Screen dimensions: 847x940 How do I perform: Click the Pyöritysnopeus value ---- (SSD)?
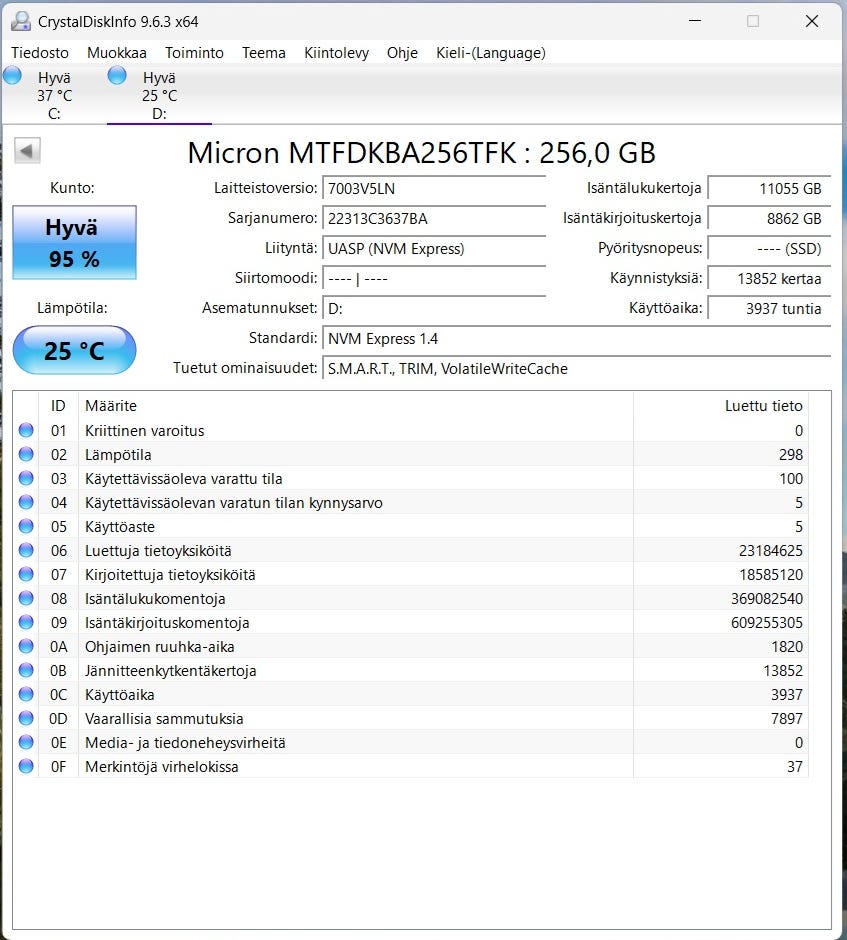point(770,248)
